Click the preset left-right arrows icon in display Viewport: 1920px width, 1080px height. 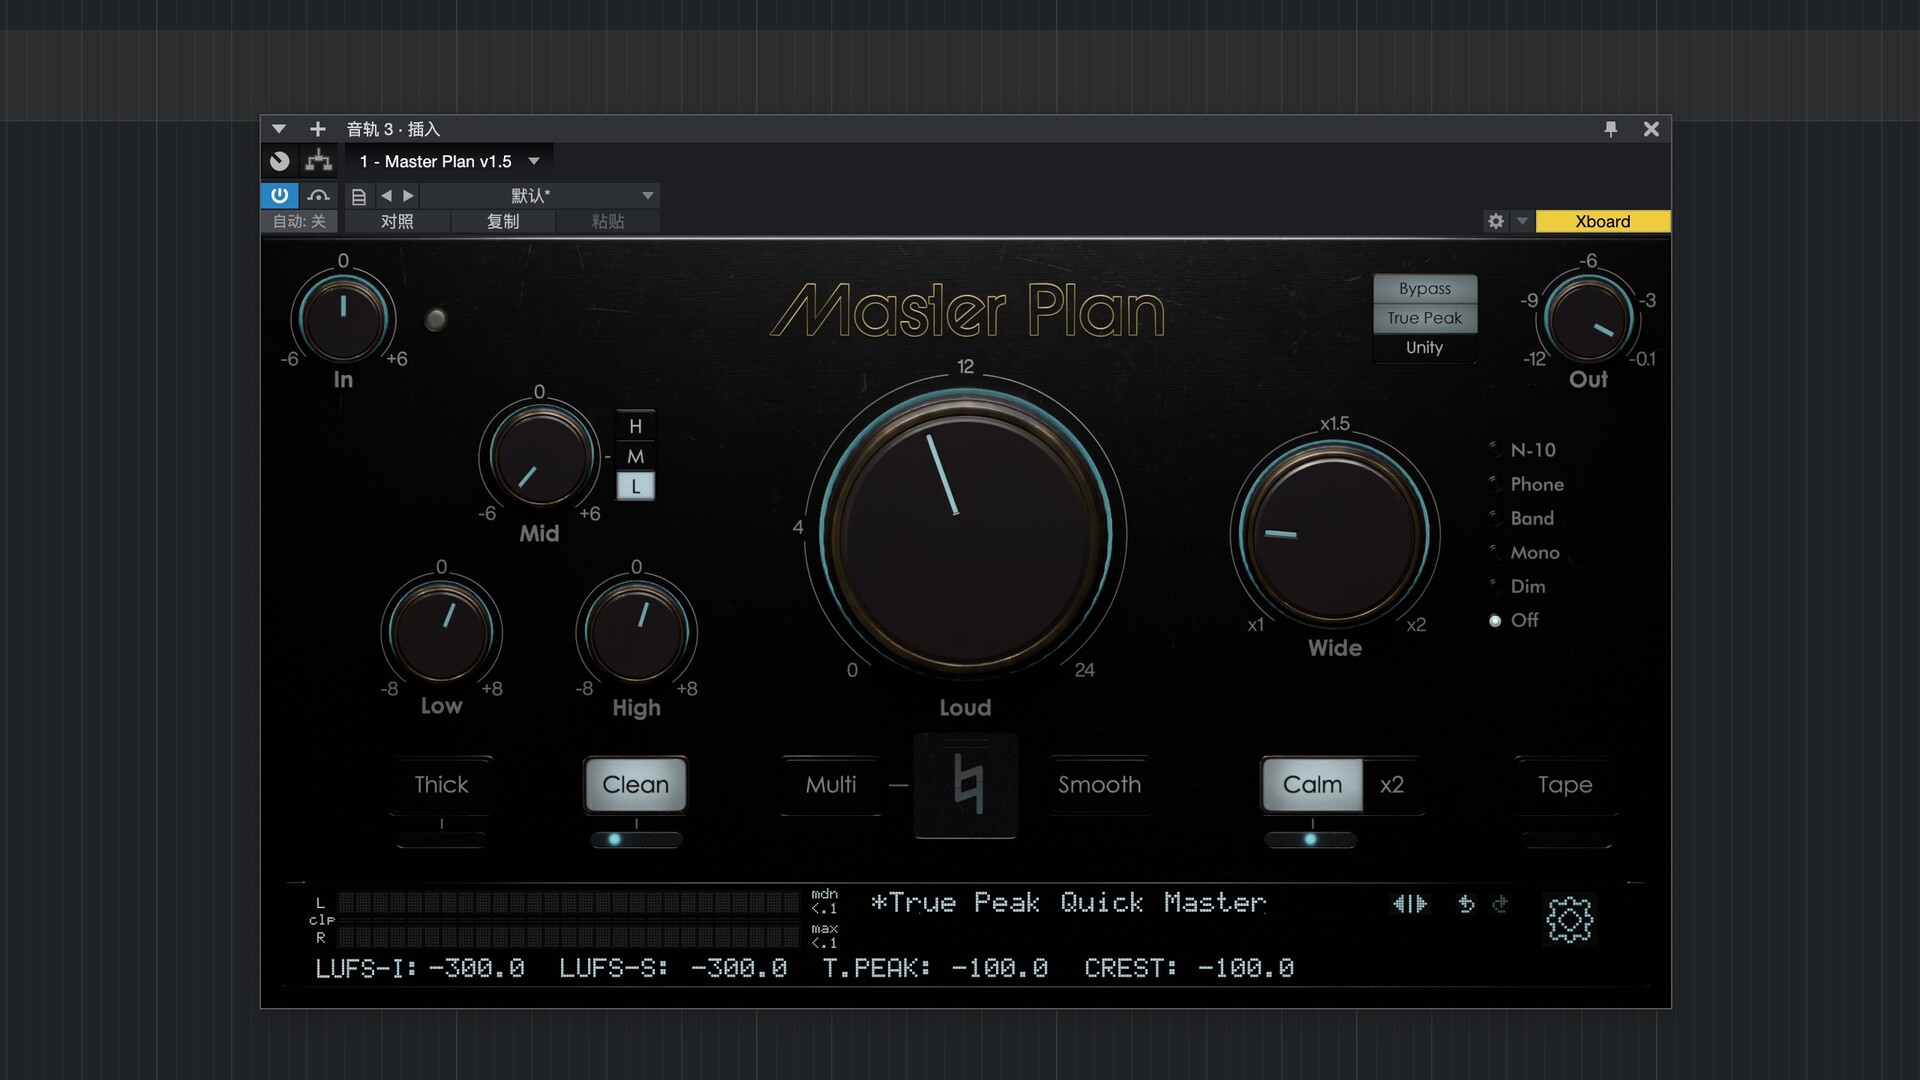point(1410,904)
